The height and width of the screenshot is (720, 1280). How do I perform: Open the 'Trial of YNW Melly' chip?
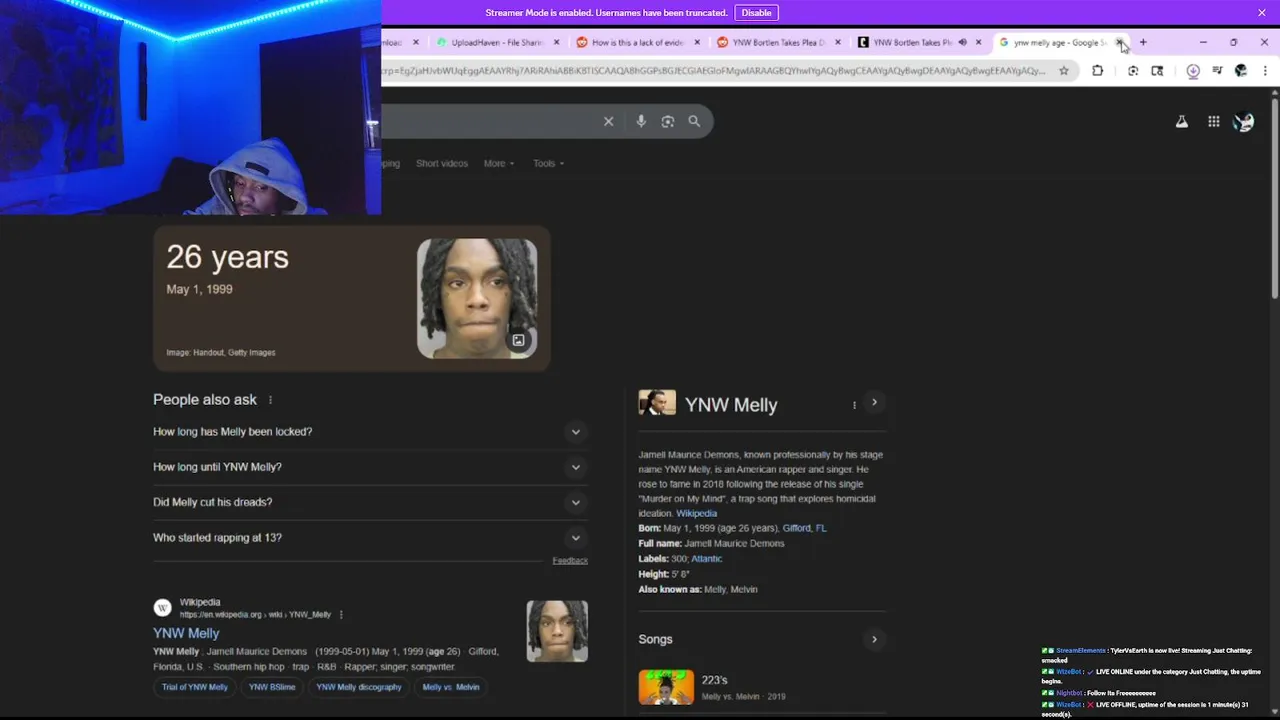click(195, 687)
